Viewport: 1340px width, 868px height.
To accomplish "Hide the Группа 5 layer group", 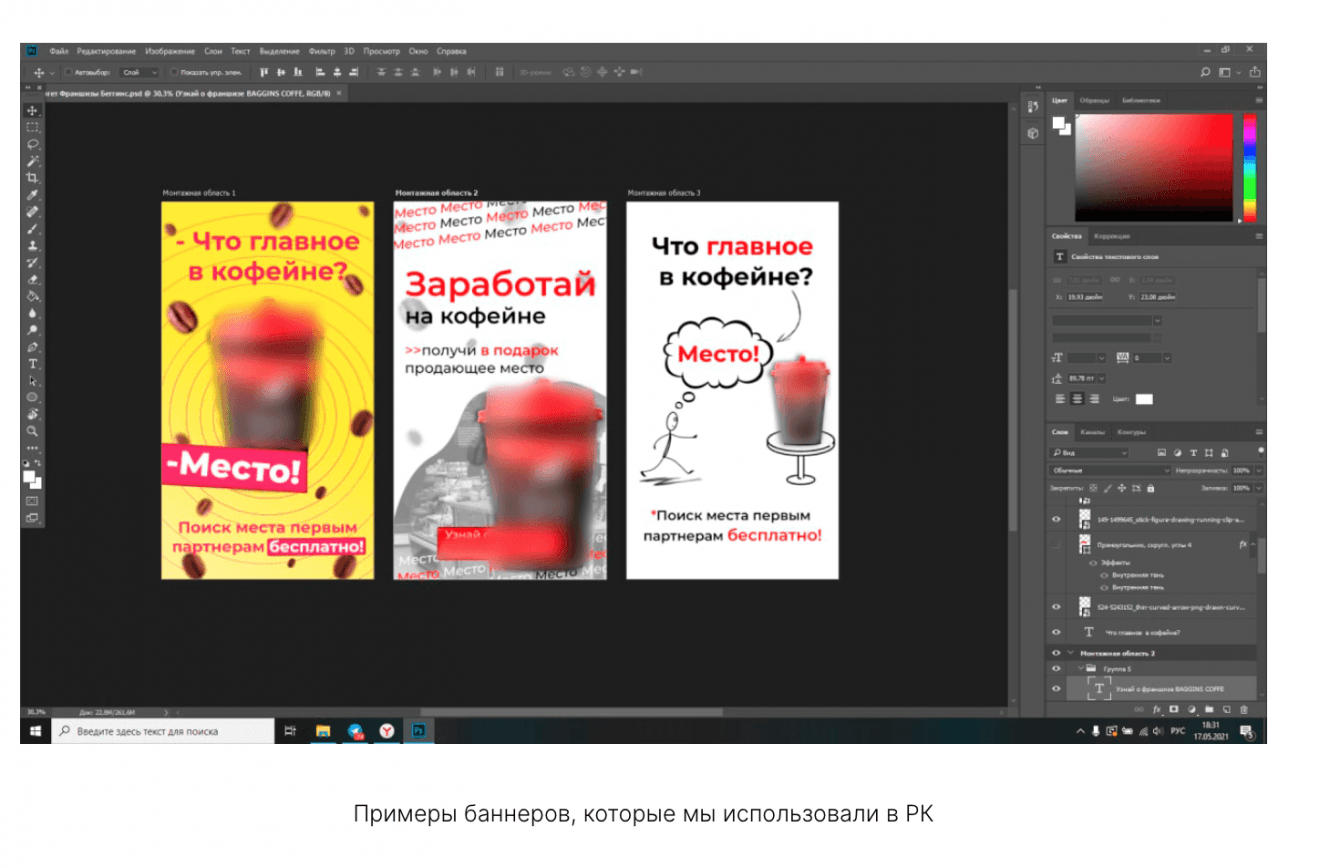I will (x=1056, y=669).
